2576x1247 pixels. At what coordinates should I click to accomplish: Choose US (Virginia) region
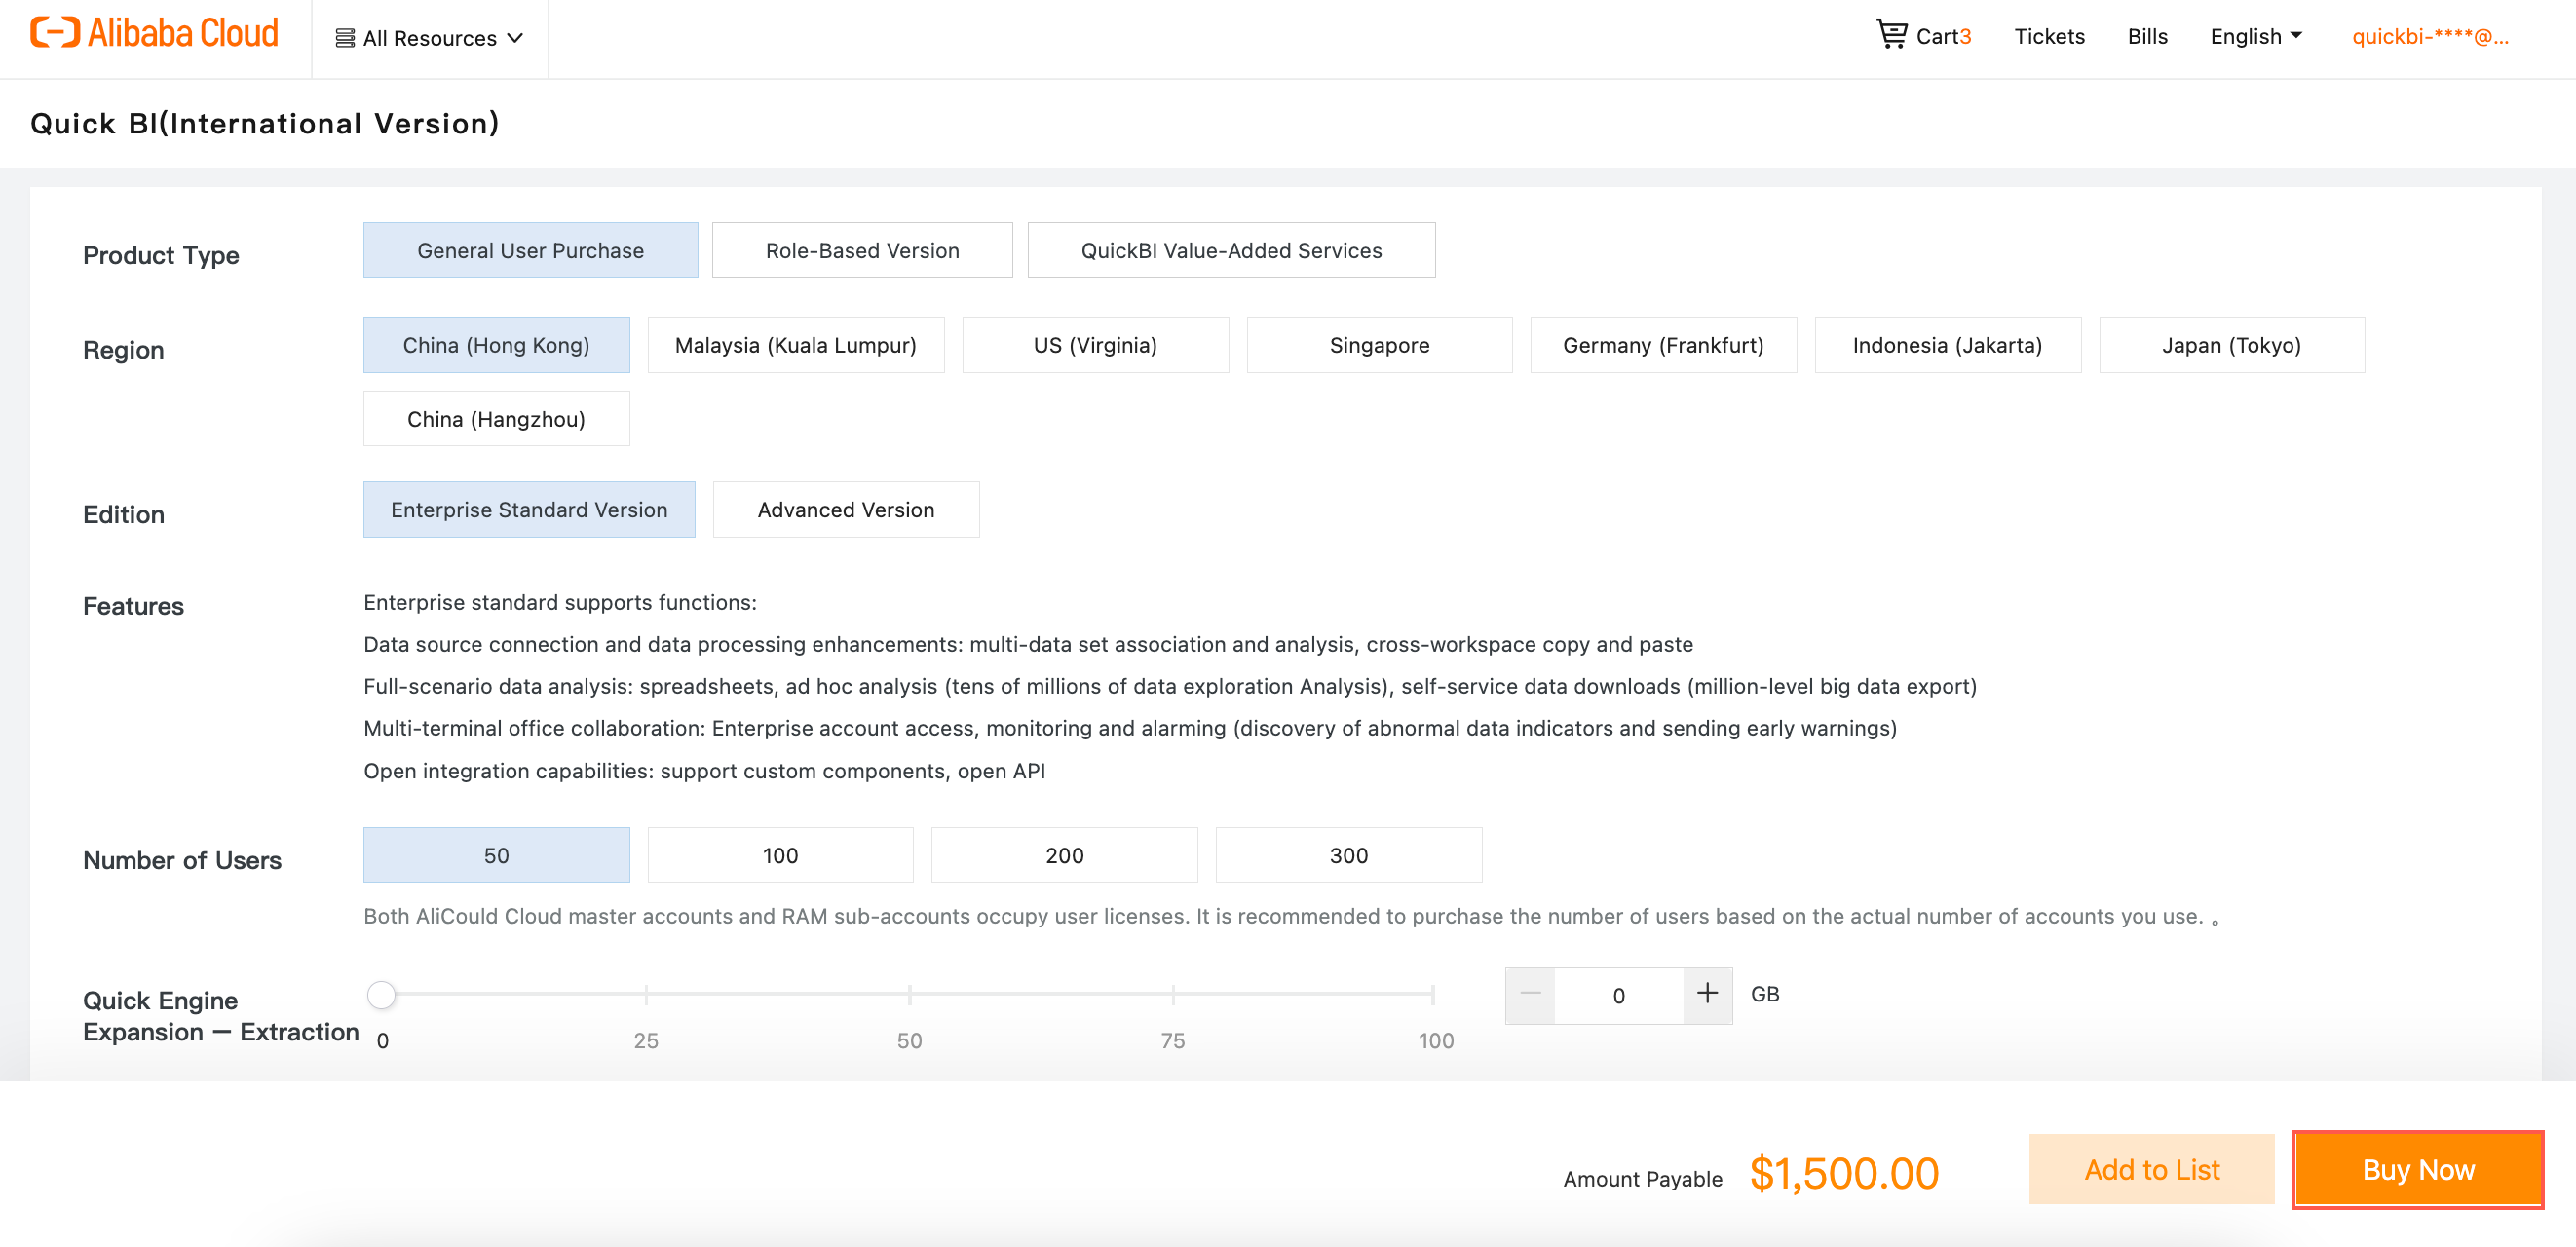click(1095, 345)
